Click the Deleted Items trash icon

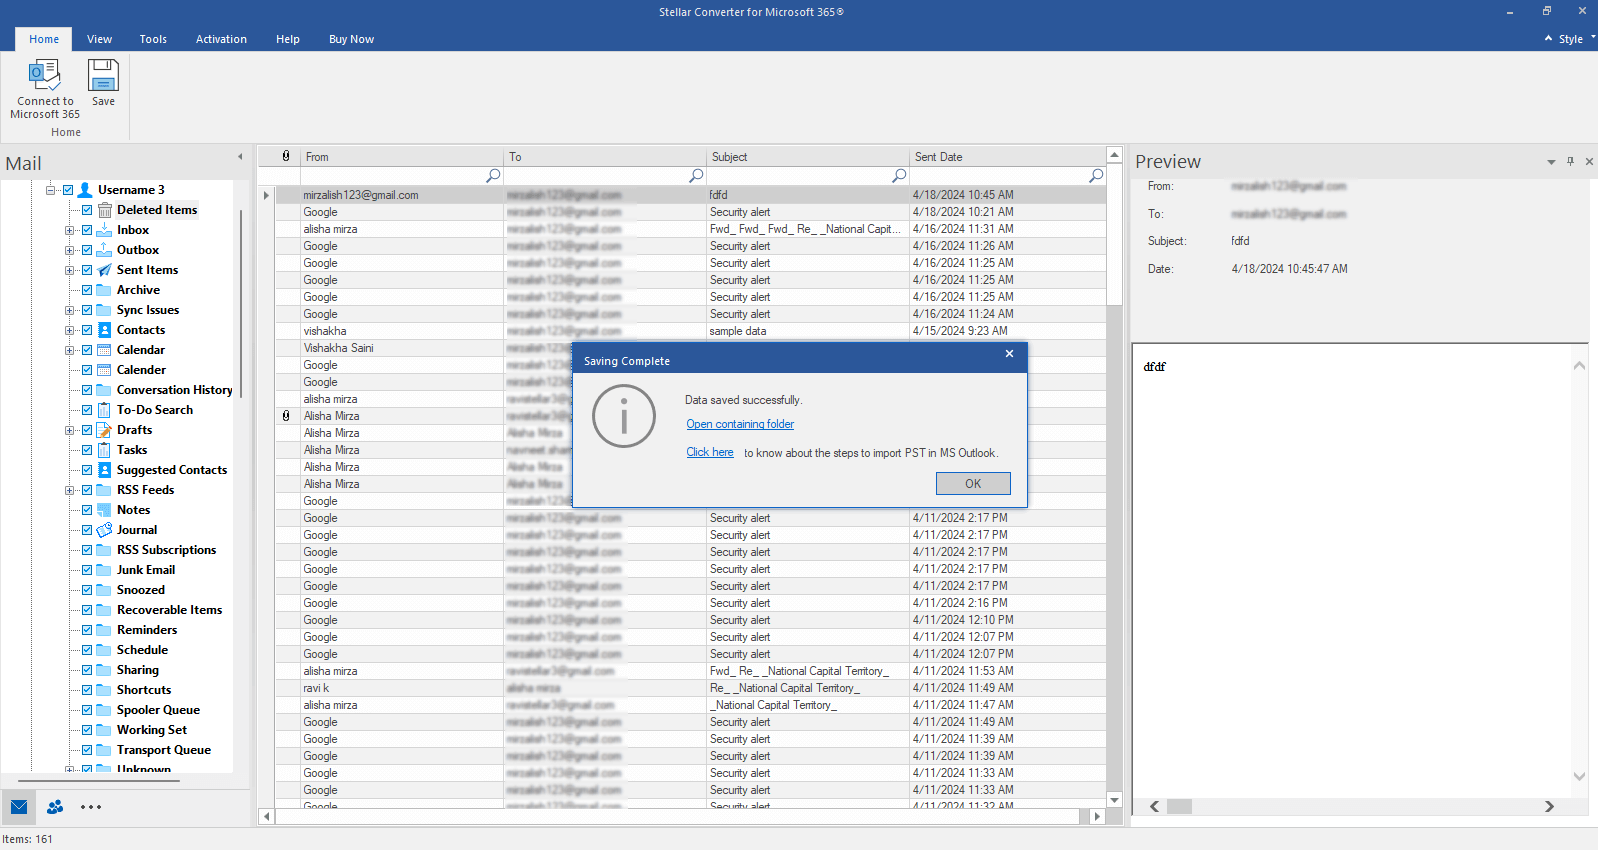[104, 210]
